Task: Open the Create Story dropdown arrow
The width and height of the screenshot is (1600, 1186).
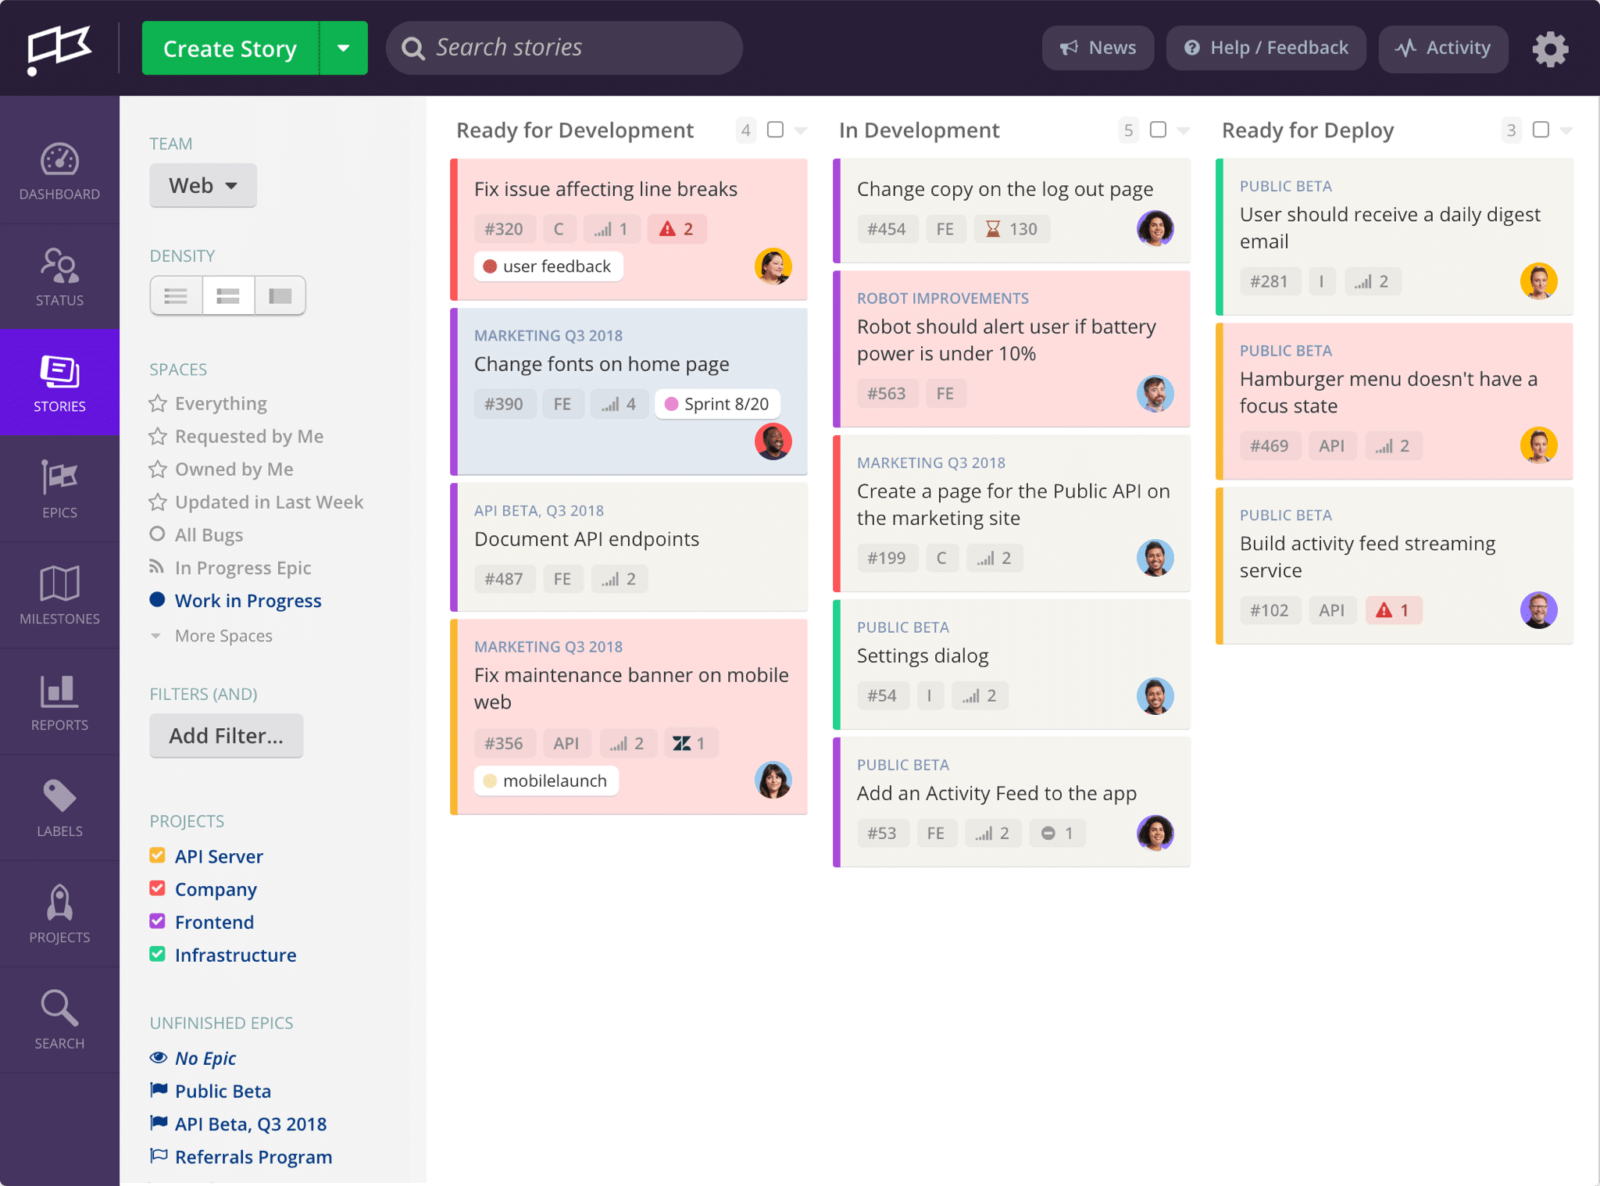Action: click(x=344, y=48)
